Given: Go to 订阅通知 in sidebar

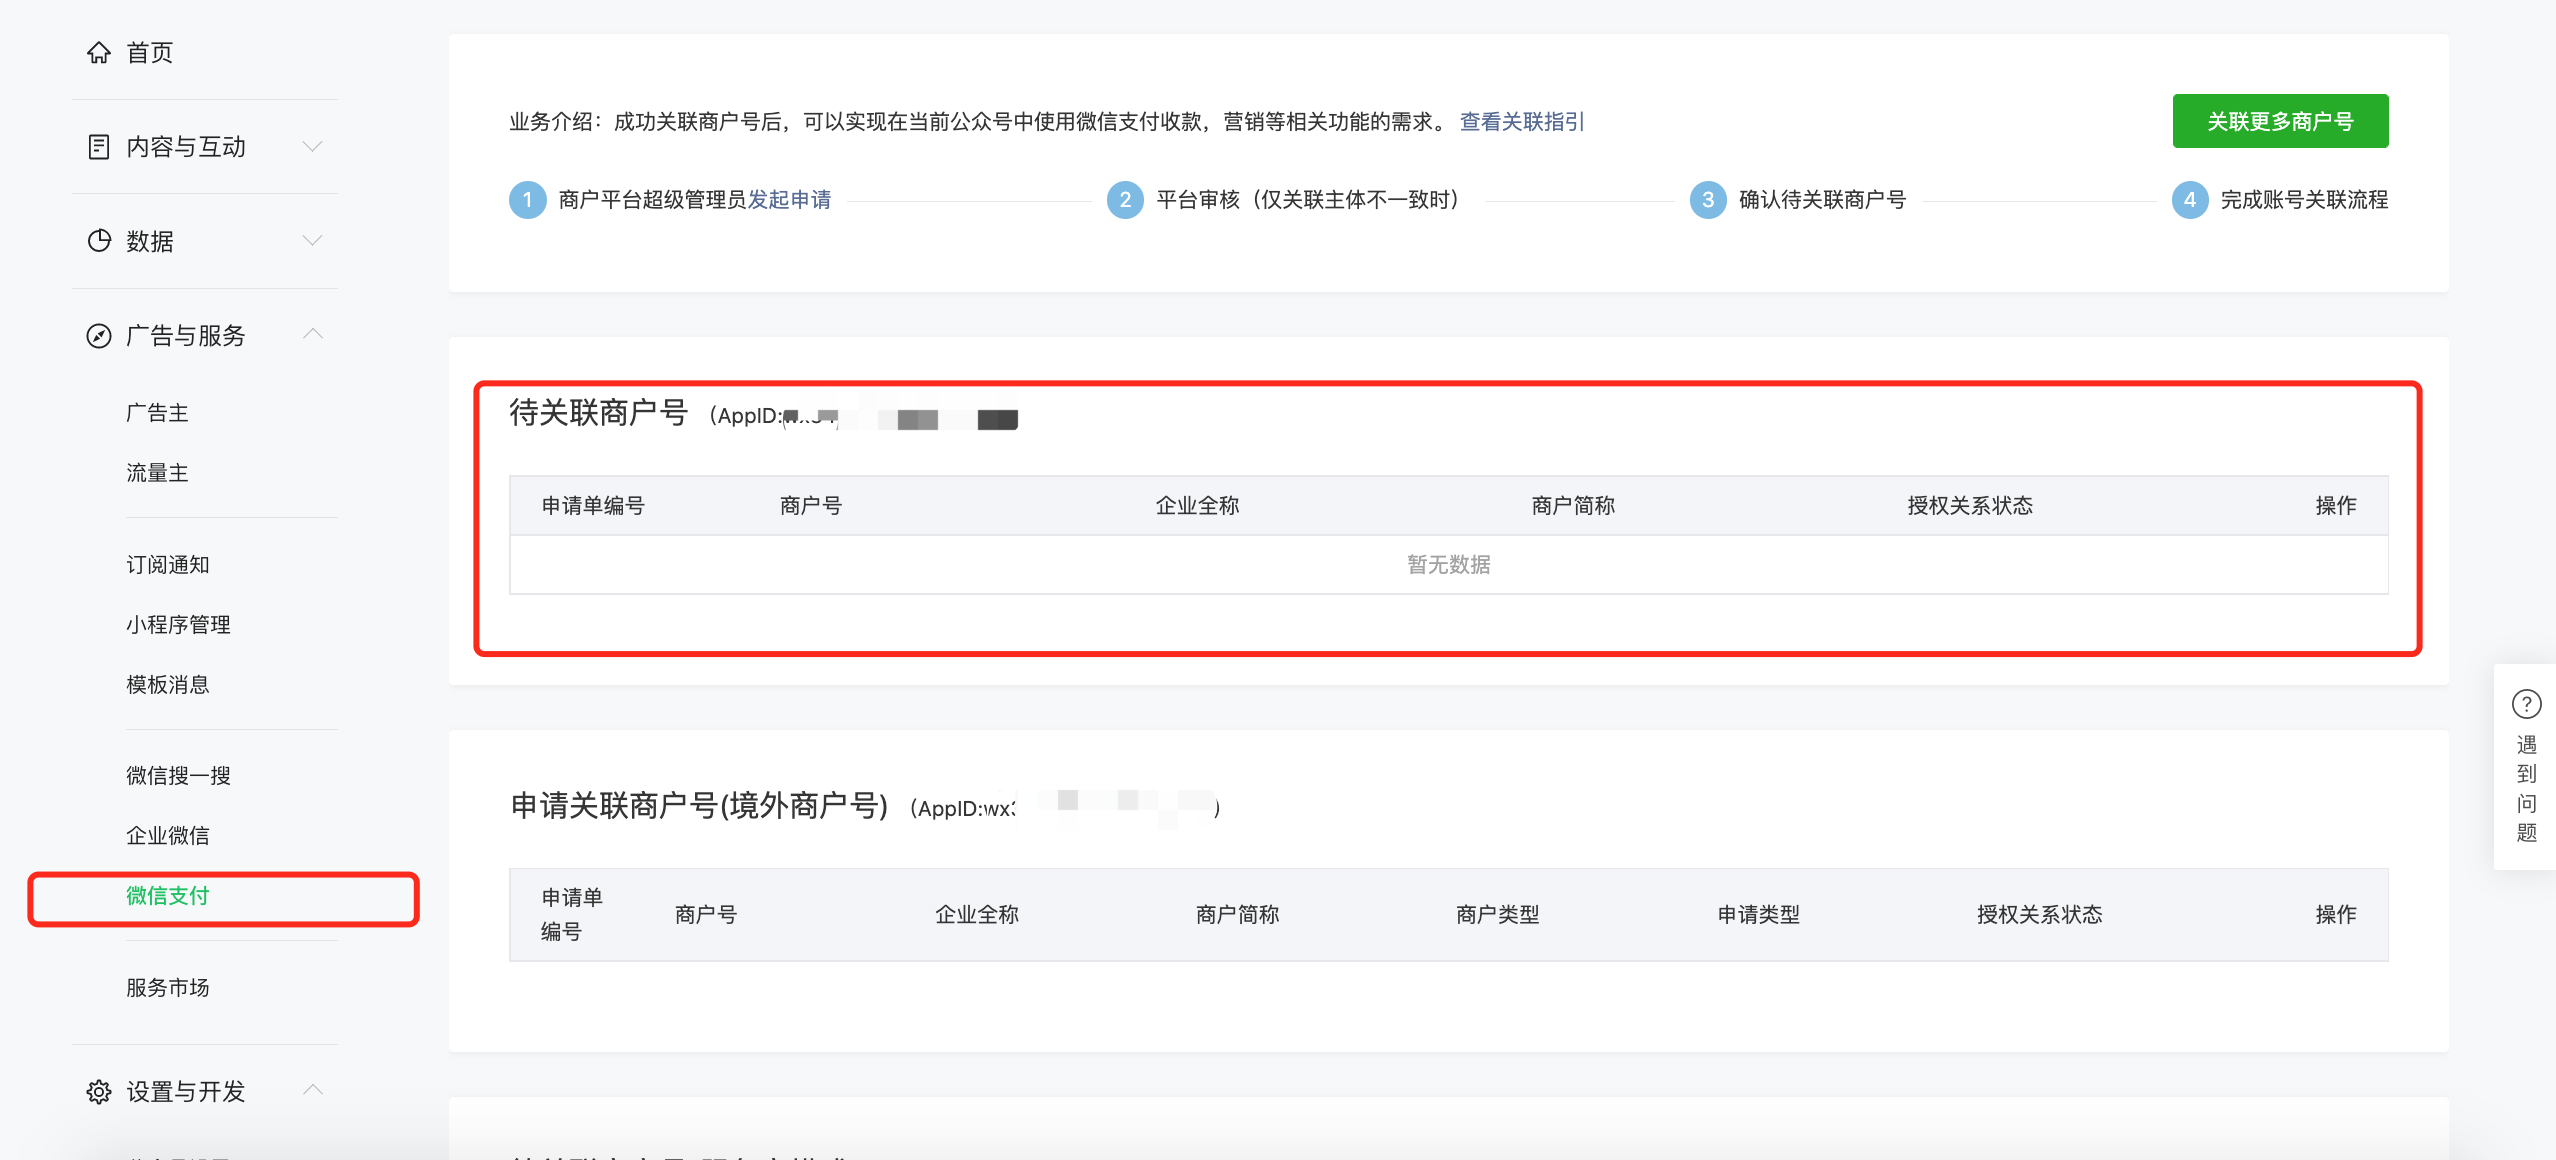Looking at the screenshot, I should [168, 565].
